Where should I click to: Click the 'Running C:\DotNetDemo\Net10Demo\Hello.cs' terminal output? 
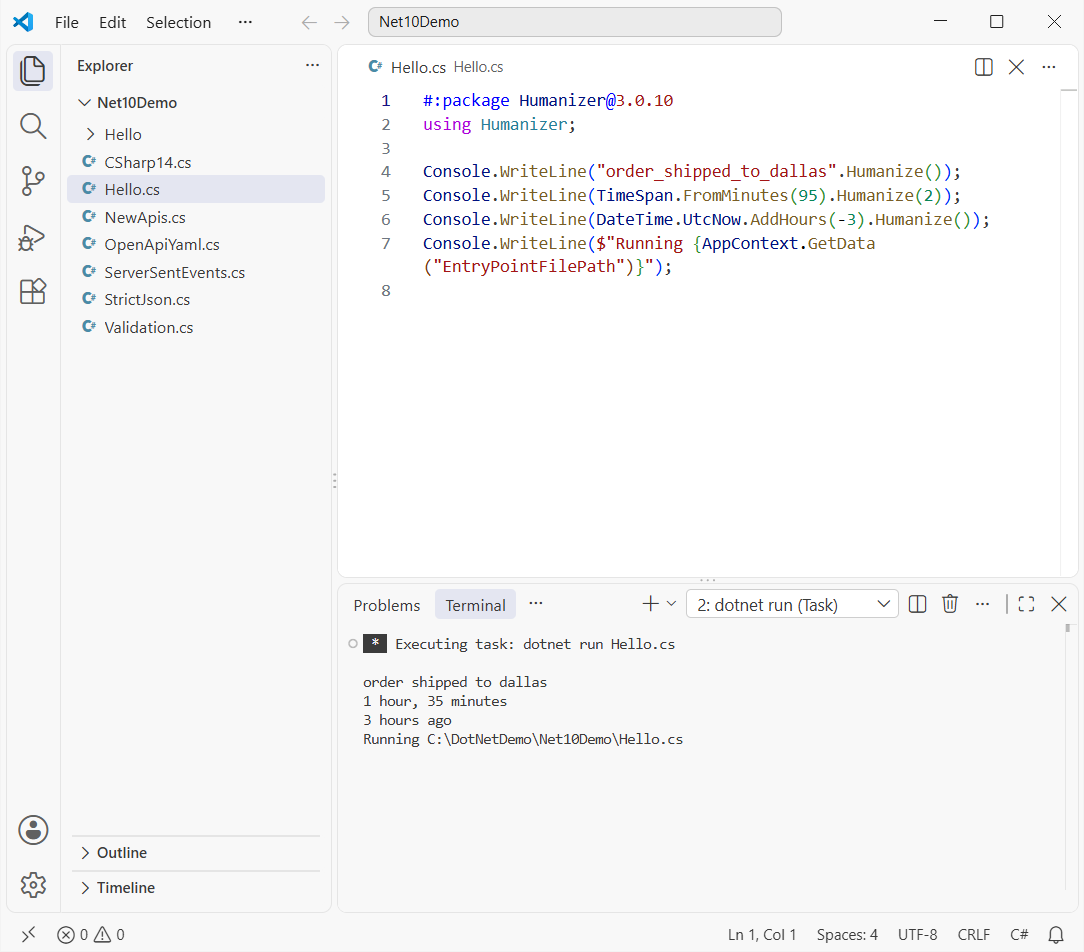pos(523,739)
